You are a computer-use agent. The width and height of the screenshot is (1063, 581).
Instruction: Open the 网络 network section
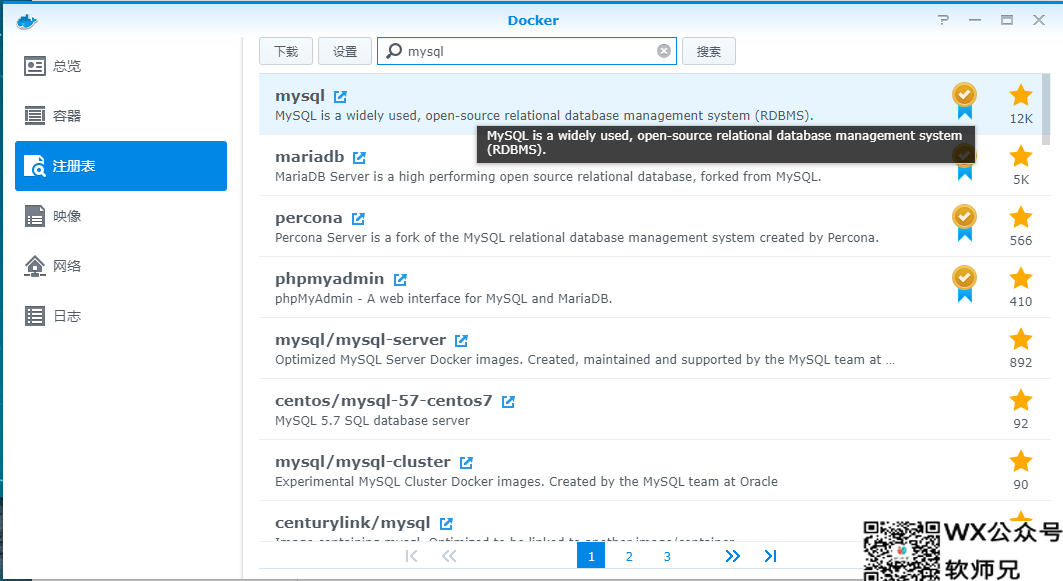[x=121, y=266]
